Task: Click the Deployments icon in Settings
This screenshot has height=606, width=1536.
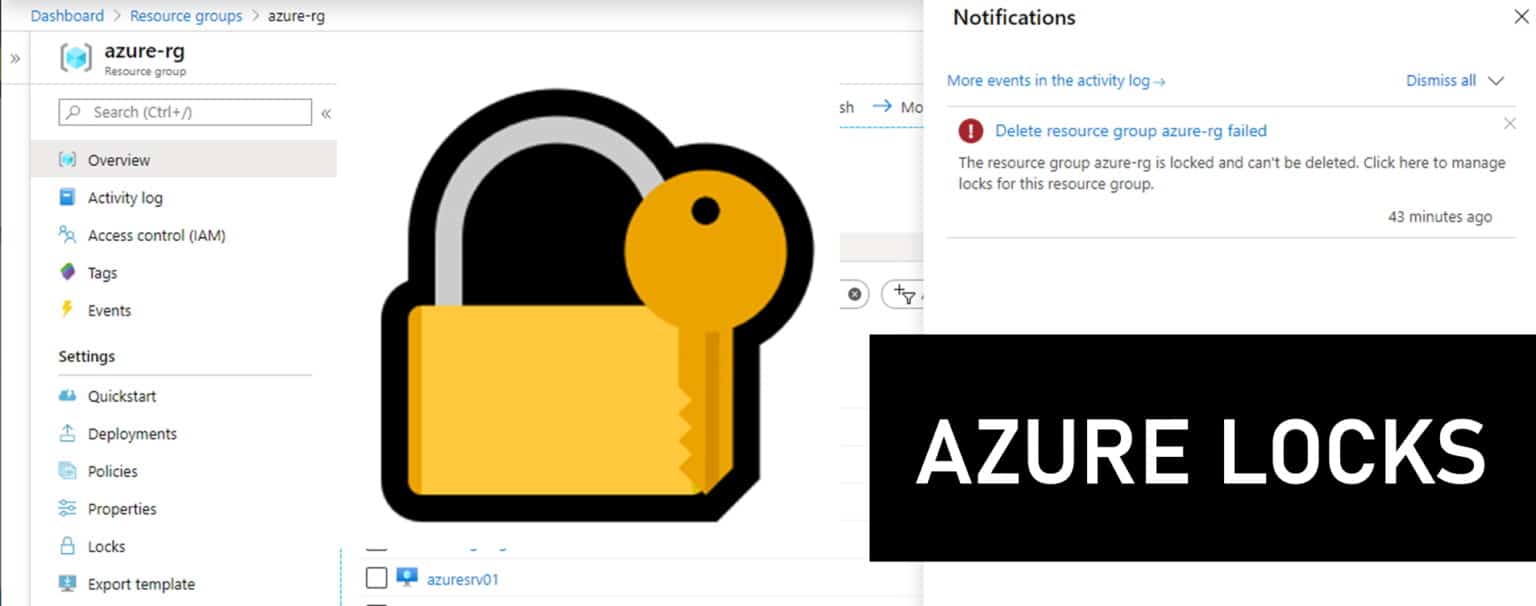Action: (66, 433)
